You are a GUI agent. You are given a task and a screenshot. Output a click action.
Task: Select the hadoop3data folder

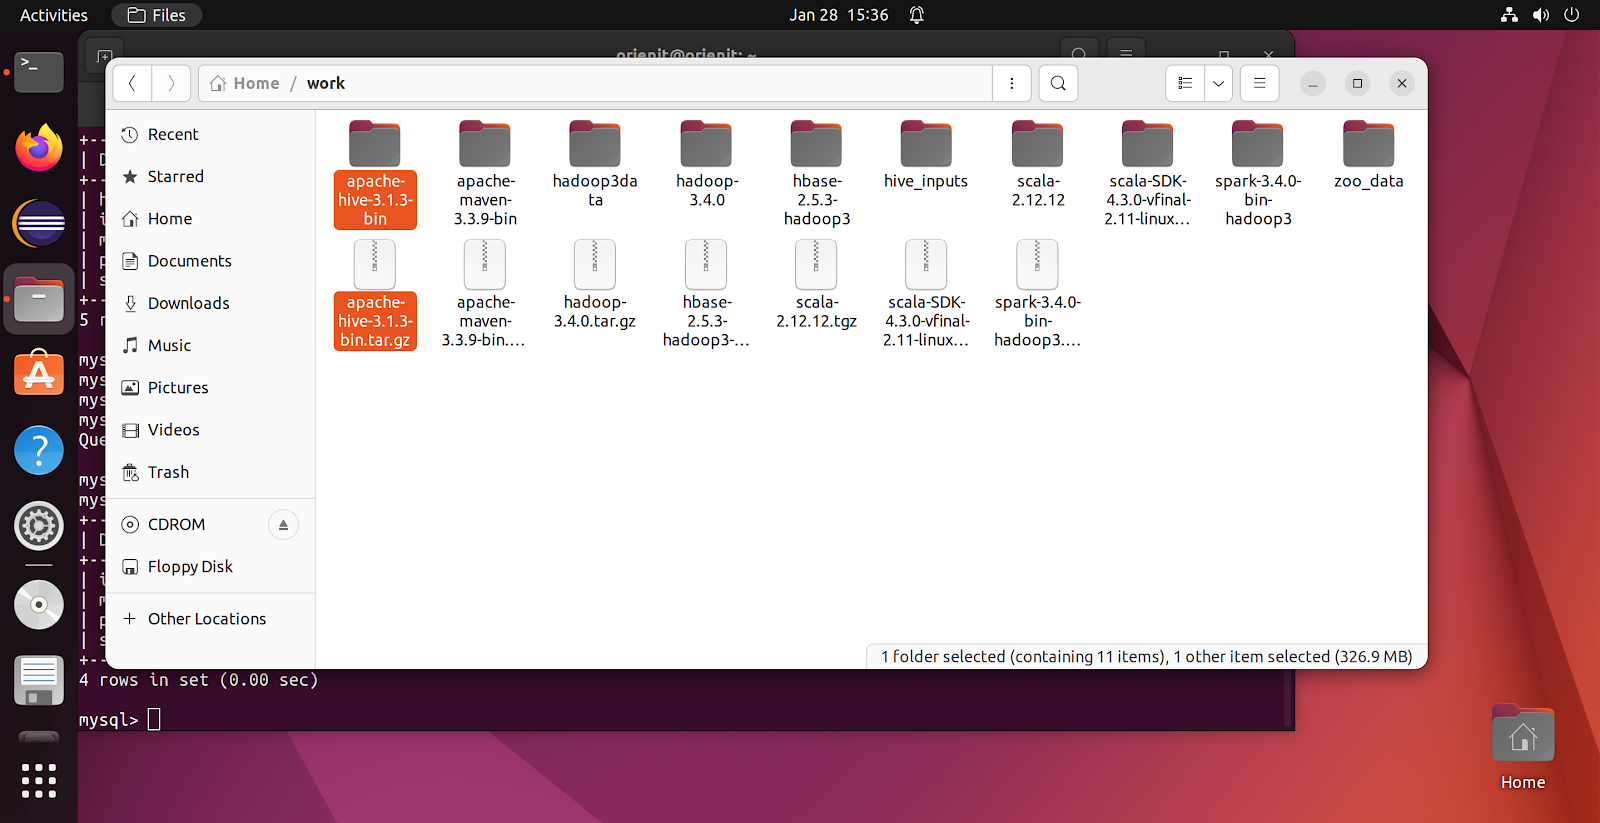click(595, 165)
